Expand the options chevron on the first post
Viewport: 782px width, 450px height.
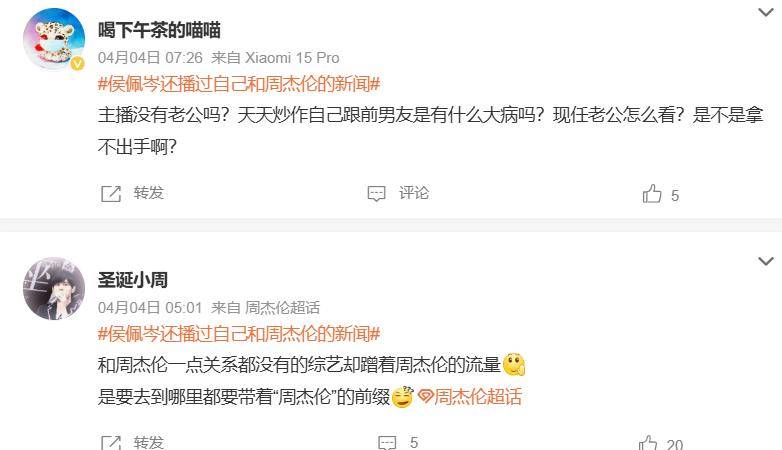pyautogui.click(x=766, y=12)
